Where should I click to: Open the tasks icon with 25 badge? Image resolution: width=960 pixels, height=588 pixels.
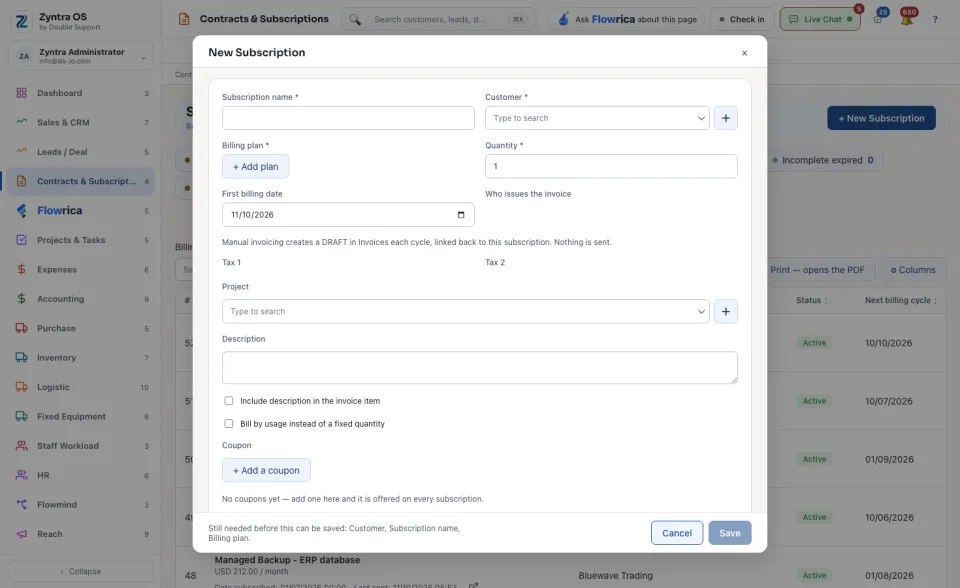[x=878, y=19]
